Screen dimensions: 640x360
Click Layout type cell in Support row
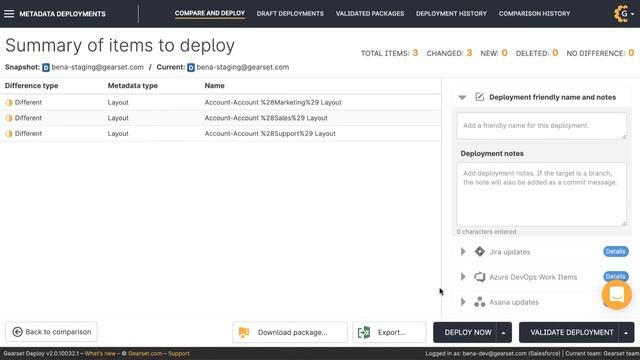tap(118, 133)
